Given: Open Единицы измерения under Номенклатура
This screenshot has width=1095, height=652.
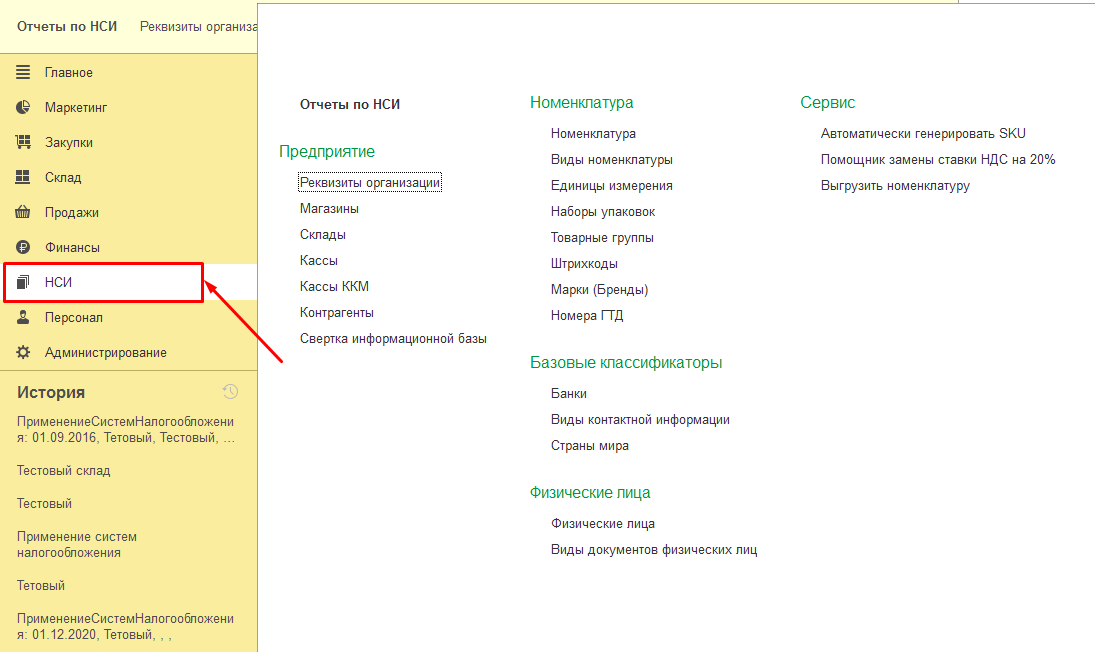Looking at the screenshot, I should (612, 185).
